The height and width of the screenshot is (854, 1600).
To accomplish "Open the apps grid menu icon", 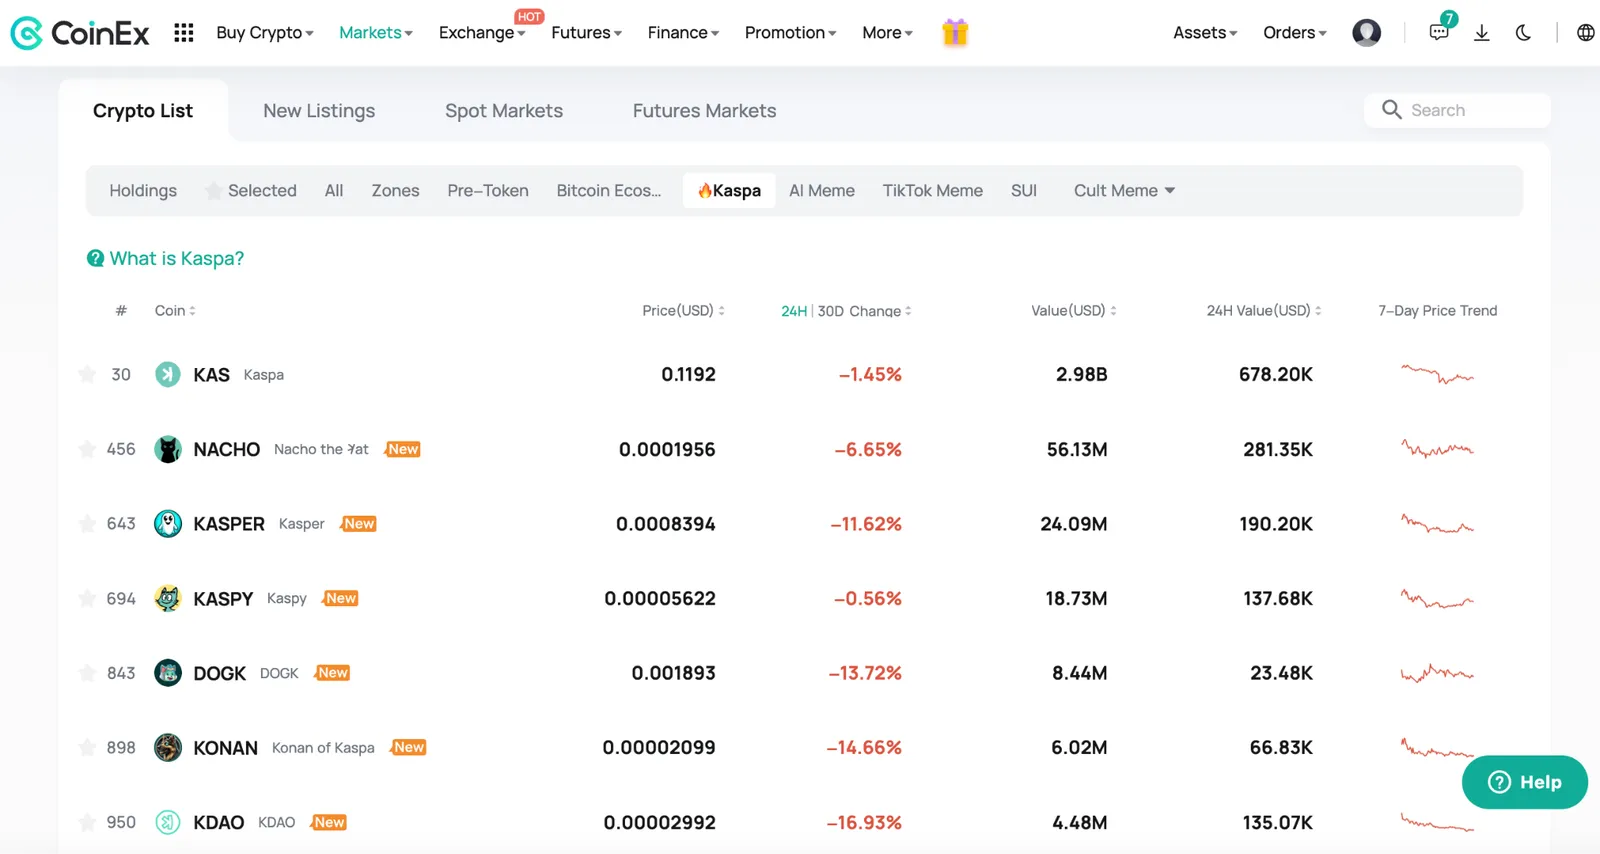I will tap(184, 33).
